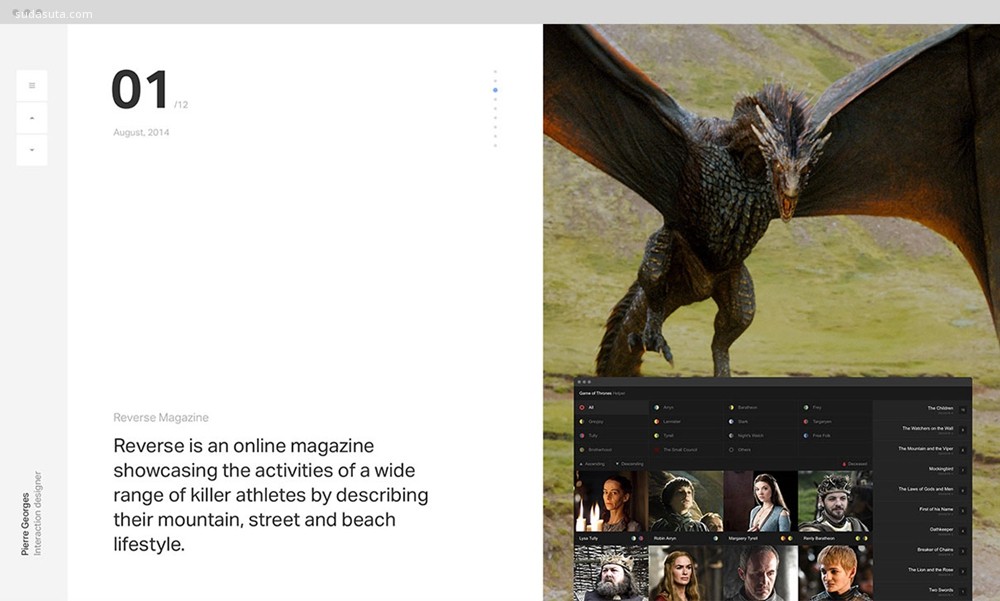Viewport: 1000px width, 601px height.
Task: Click the Tyrell house color icon
Action: 656,435
